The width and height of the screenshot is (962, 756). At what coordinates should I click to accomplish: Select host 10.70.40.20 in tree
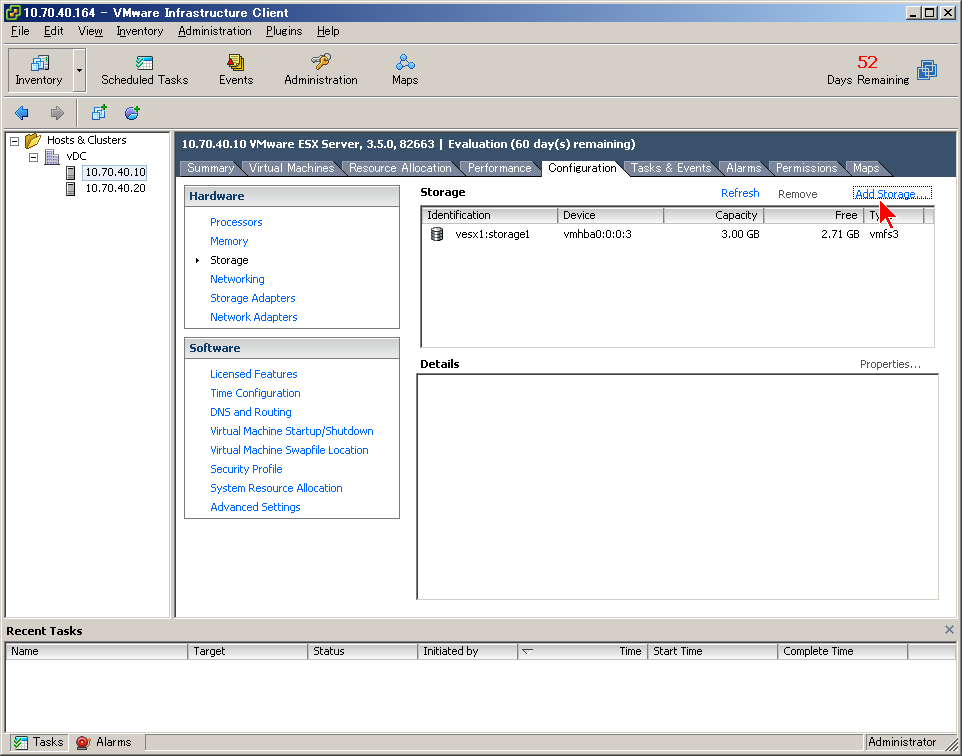tap(115, 188)
